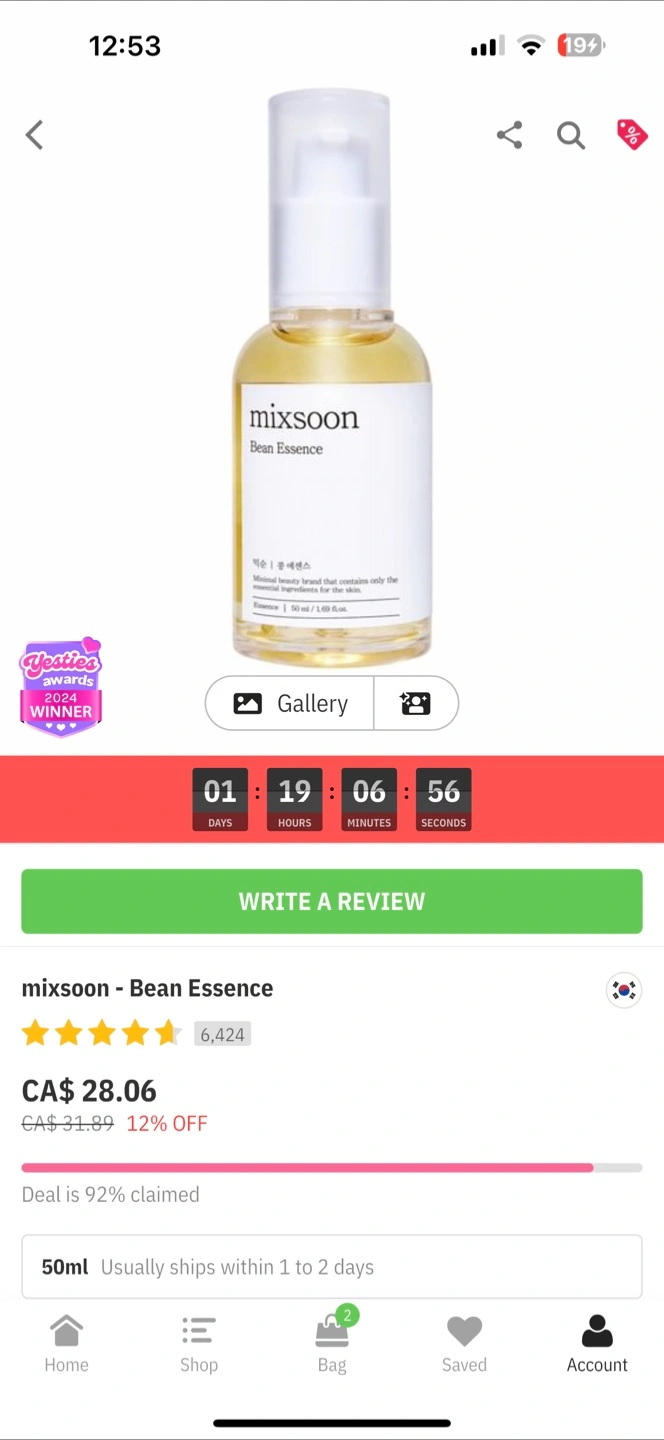
Task: Open the Saved heart tab
Action: [x=464, y=1344]
